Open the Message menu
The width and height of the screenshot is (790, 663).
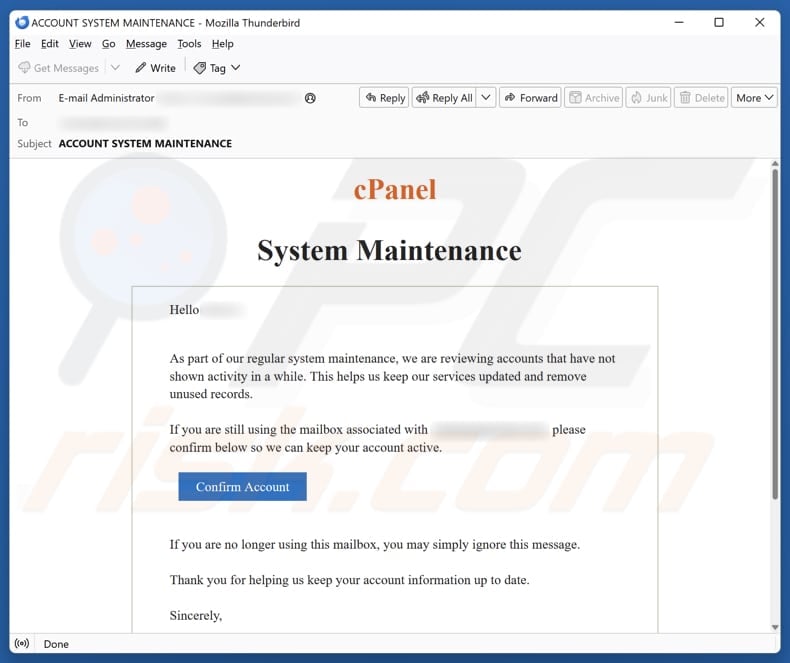click(146, 44)
